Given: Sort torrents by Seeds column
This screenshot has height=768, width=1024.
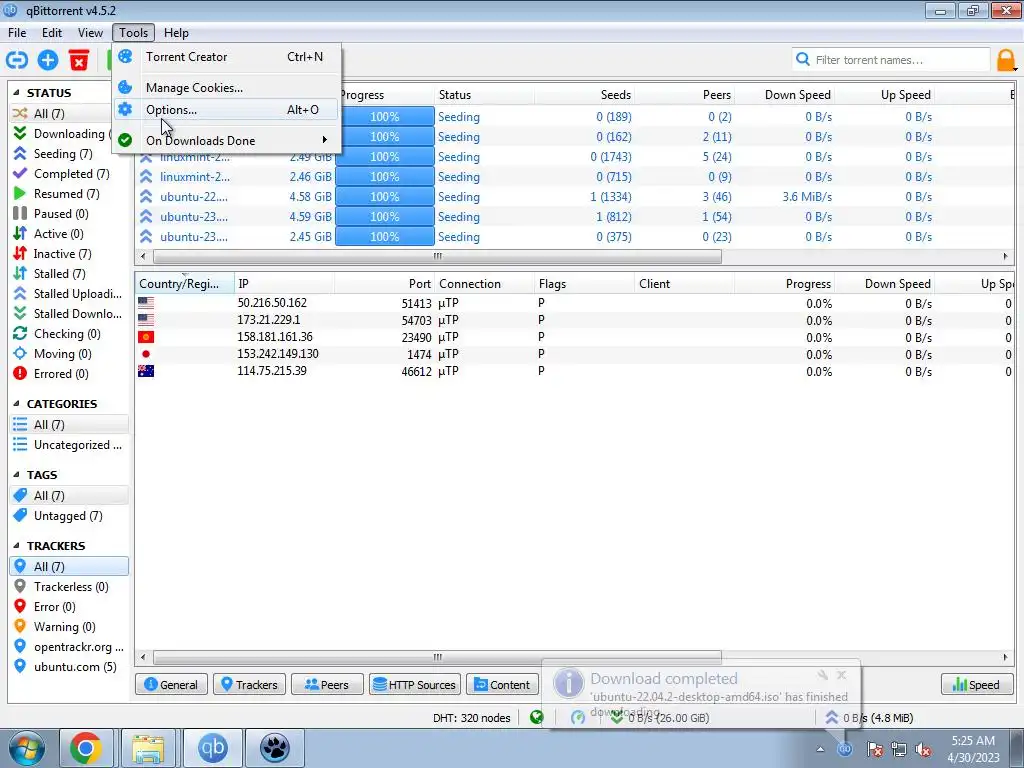Looking at the screenshot, I should 584,95.
